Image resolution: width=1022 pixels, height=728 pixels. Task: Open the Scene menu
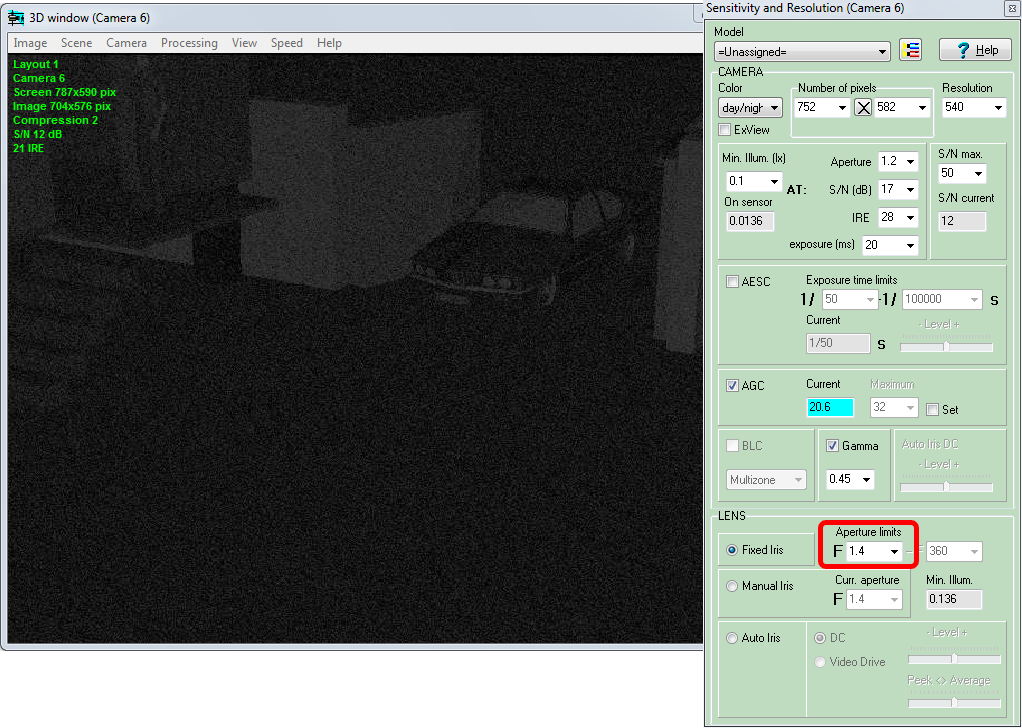point(76,43)
